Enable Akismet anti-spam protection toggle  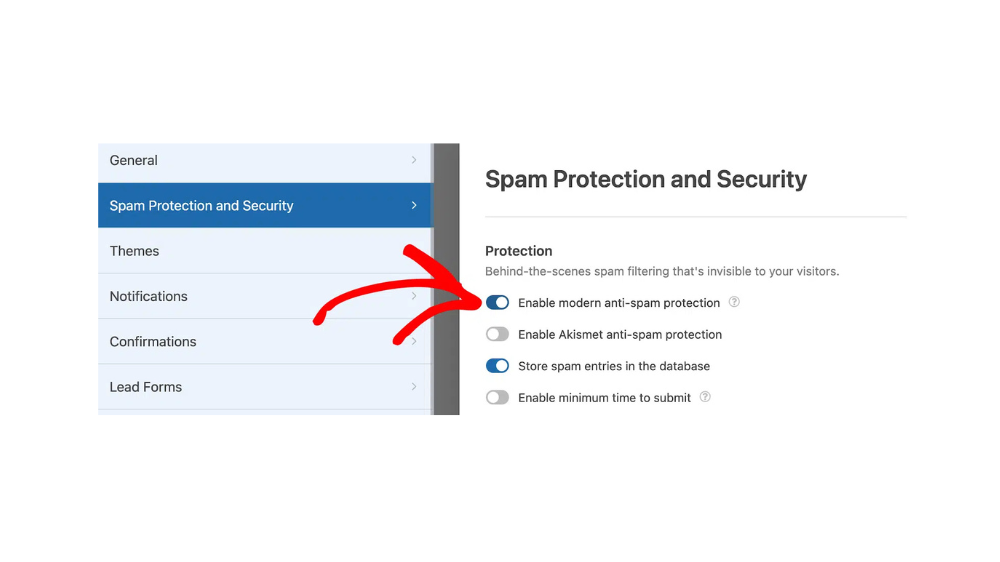(497, 334)
